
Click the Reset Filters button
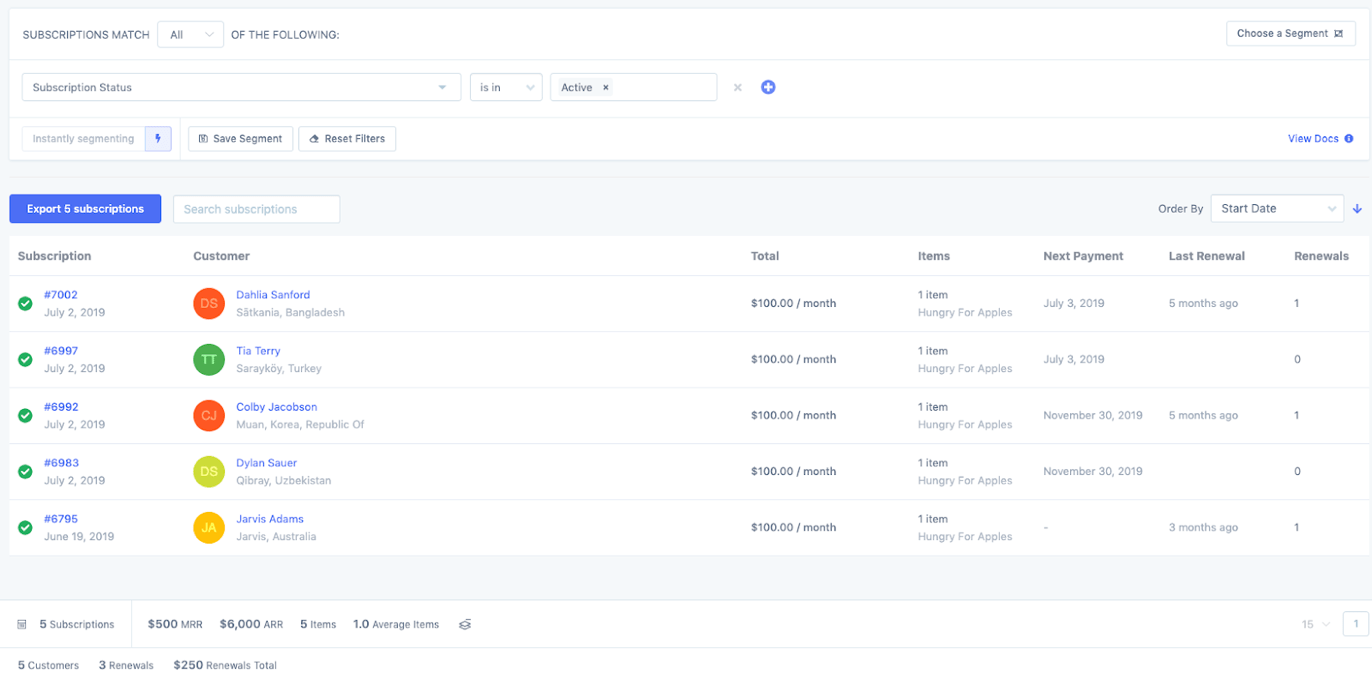[347, 138]
